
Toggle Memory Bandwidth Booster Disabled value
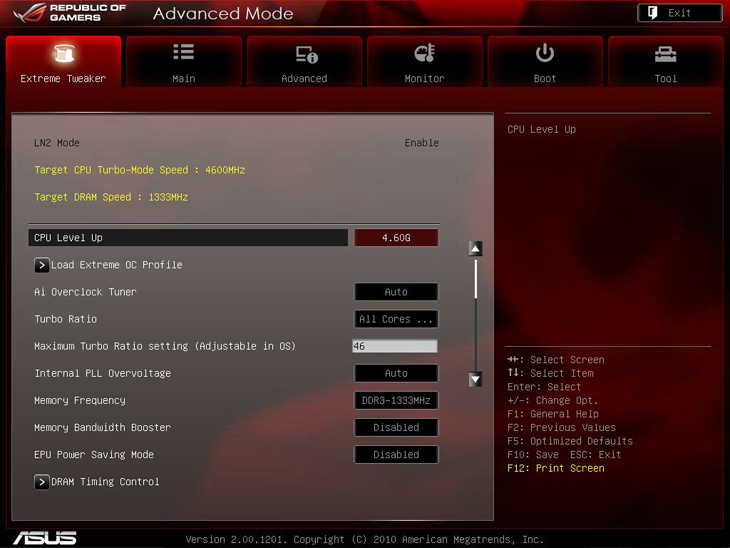(x=396, y=428)
